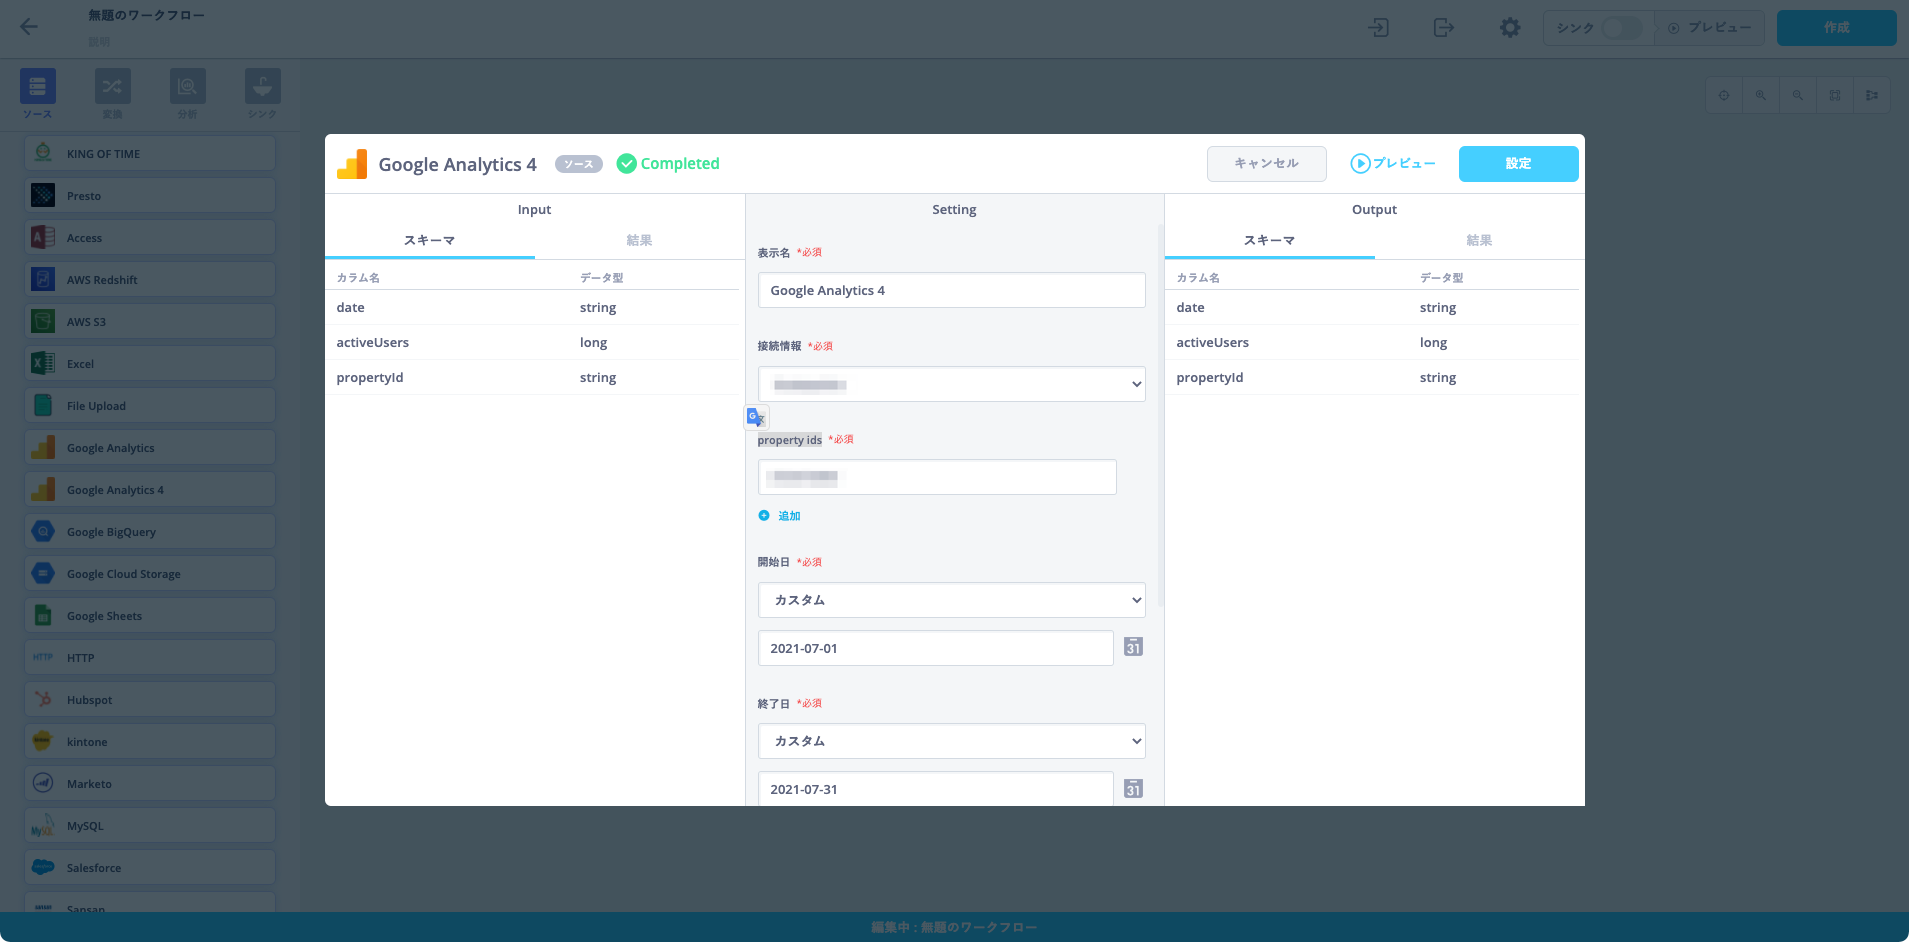The height and width of the screenshot is (942, 1909).
Task: Open calendar for end date
Action: [1133, 788]
